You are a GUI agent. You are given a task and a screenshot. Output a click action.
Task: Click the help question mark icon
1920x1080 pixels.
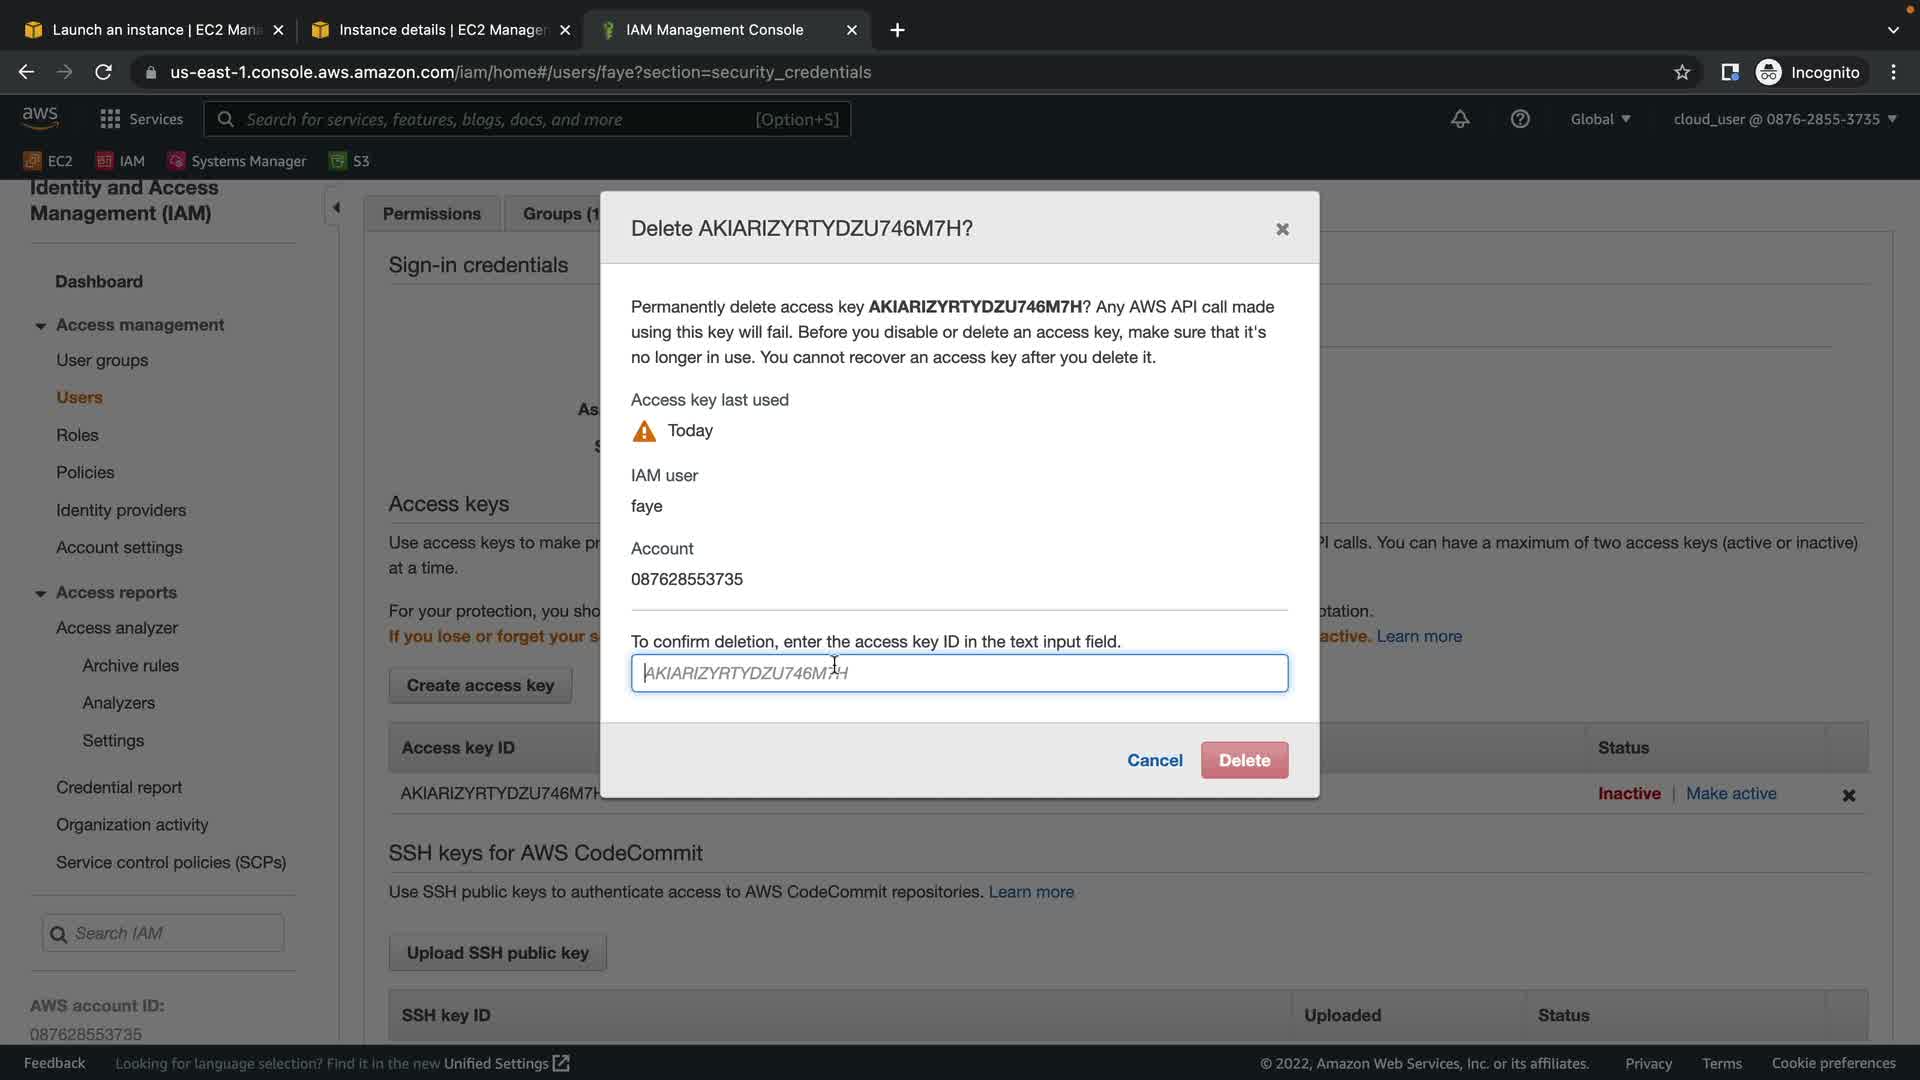coord(1520,119)
